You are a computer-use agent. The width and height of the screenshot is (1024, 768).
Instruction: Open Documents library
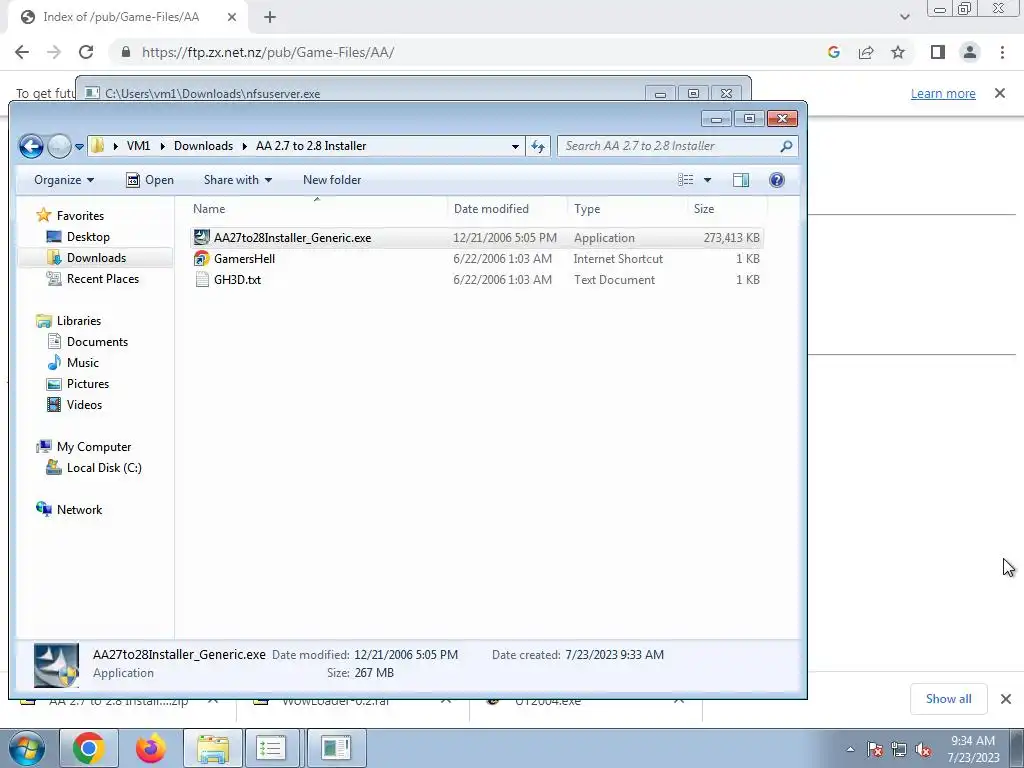97,342
